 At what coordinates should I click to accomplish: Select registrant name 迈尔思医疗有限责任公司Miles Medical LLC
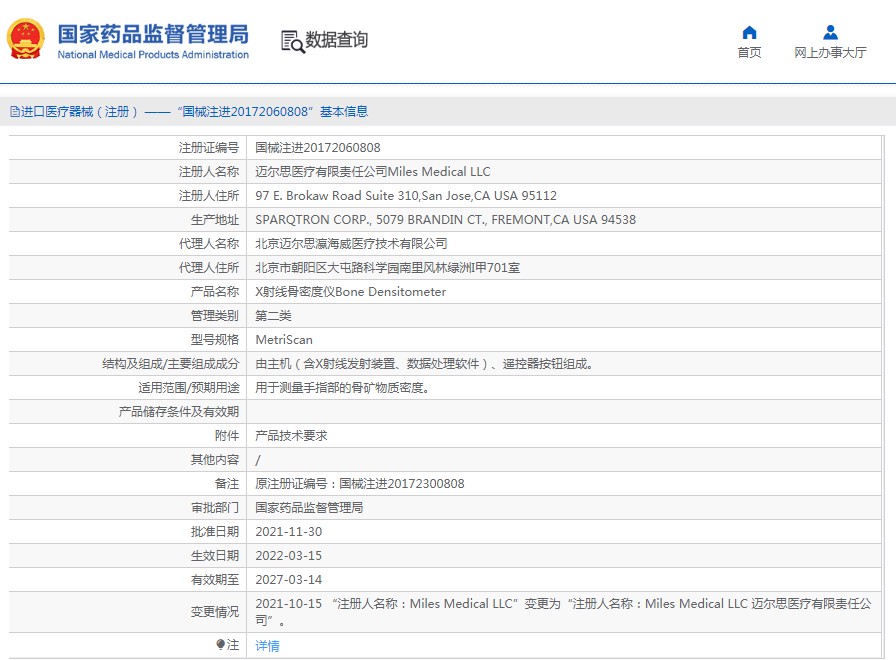pyautogui.click(x=373, y=172)
